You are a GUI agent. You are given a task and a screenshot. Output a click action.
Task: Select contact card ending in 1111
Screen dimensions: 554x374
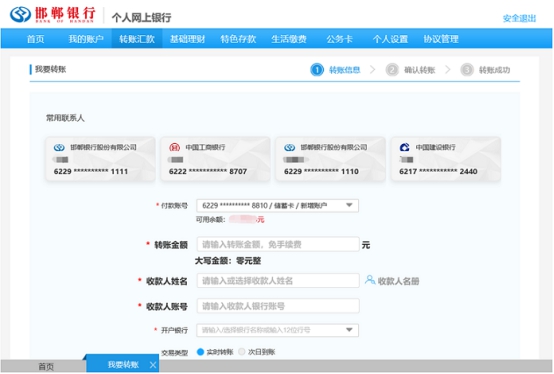click(100, 159)
